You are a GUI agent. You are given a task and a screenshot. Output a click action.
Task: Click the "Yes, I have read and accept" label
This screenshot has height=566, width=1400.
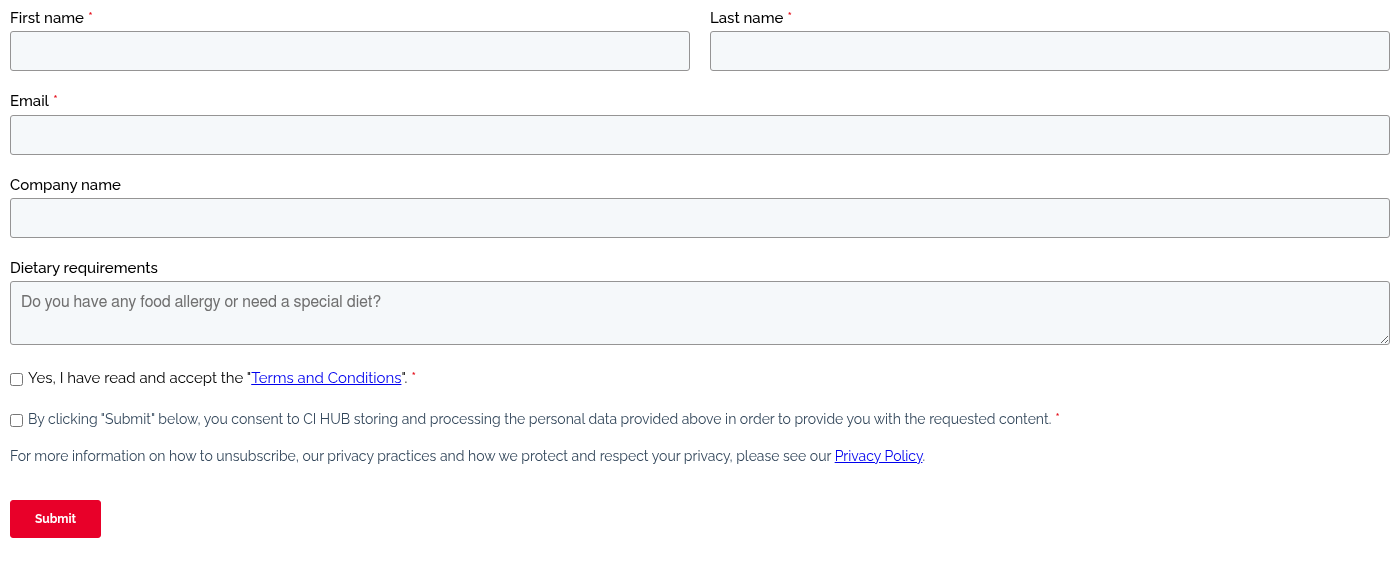136,378
